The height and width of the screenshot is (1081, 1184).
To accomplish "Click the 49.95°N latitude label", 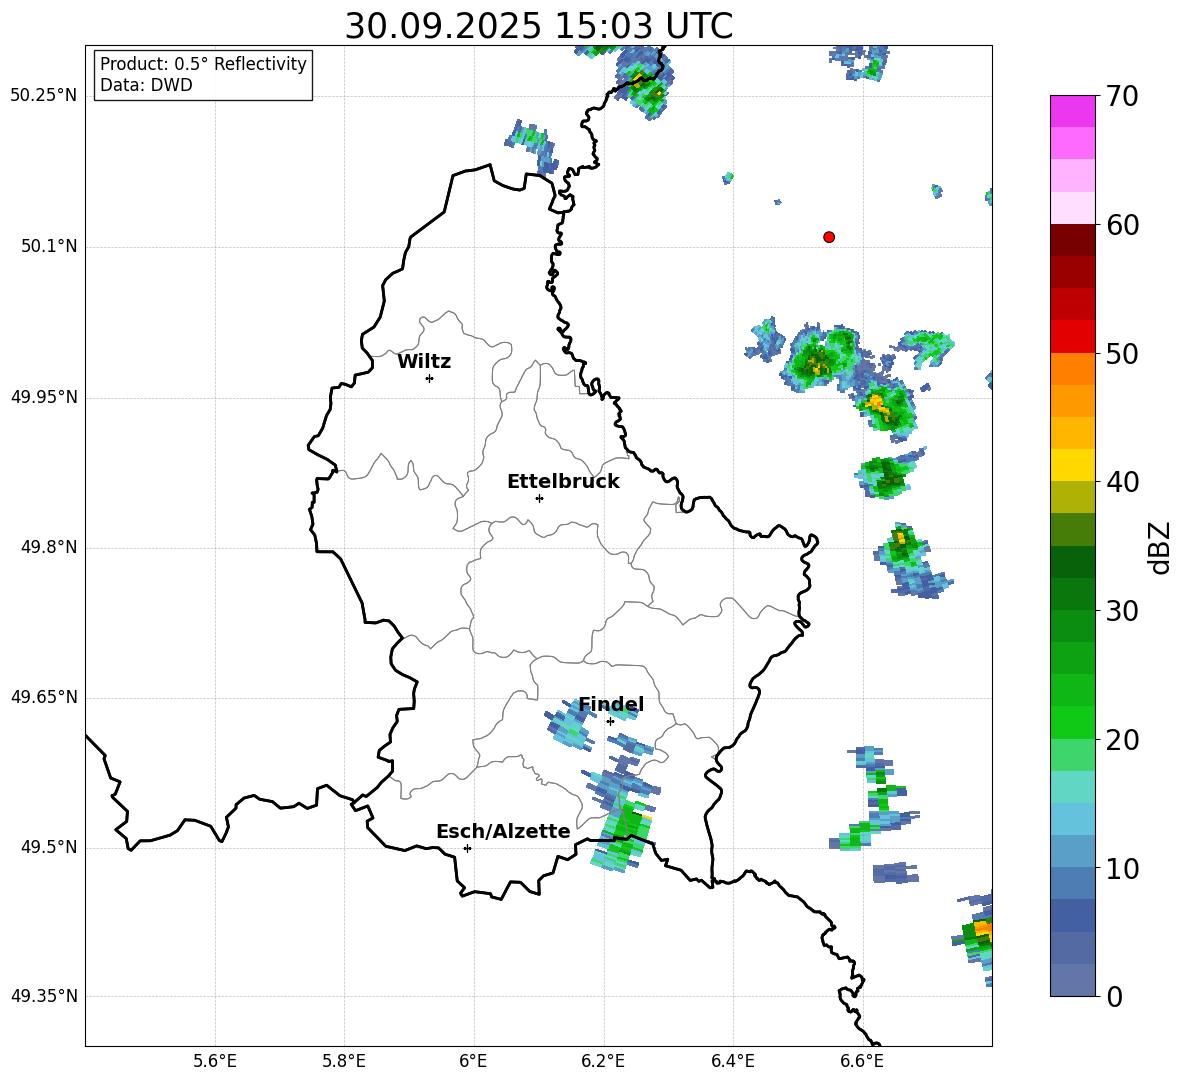I will tap(44, 397).
